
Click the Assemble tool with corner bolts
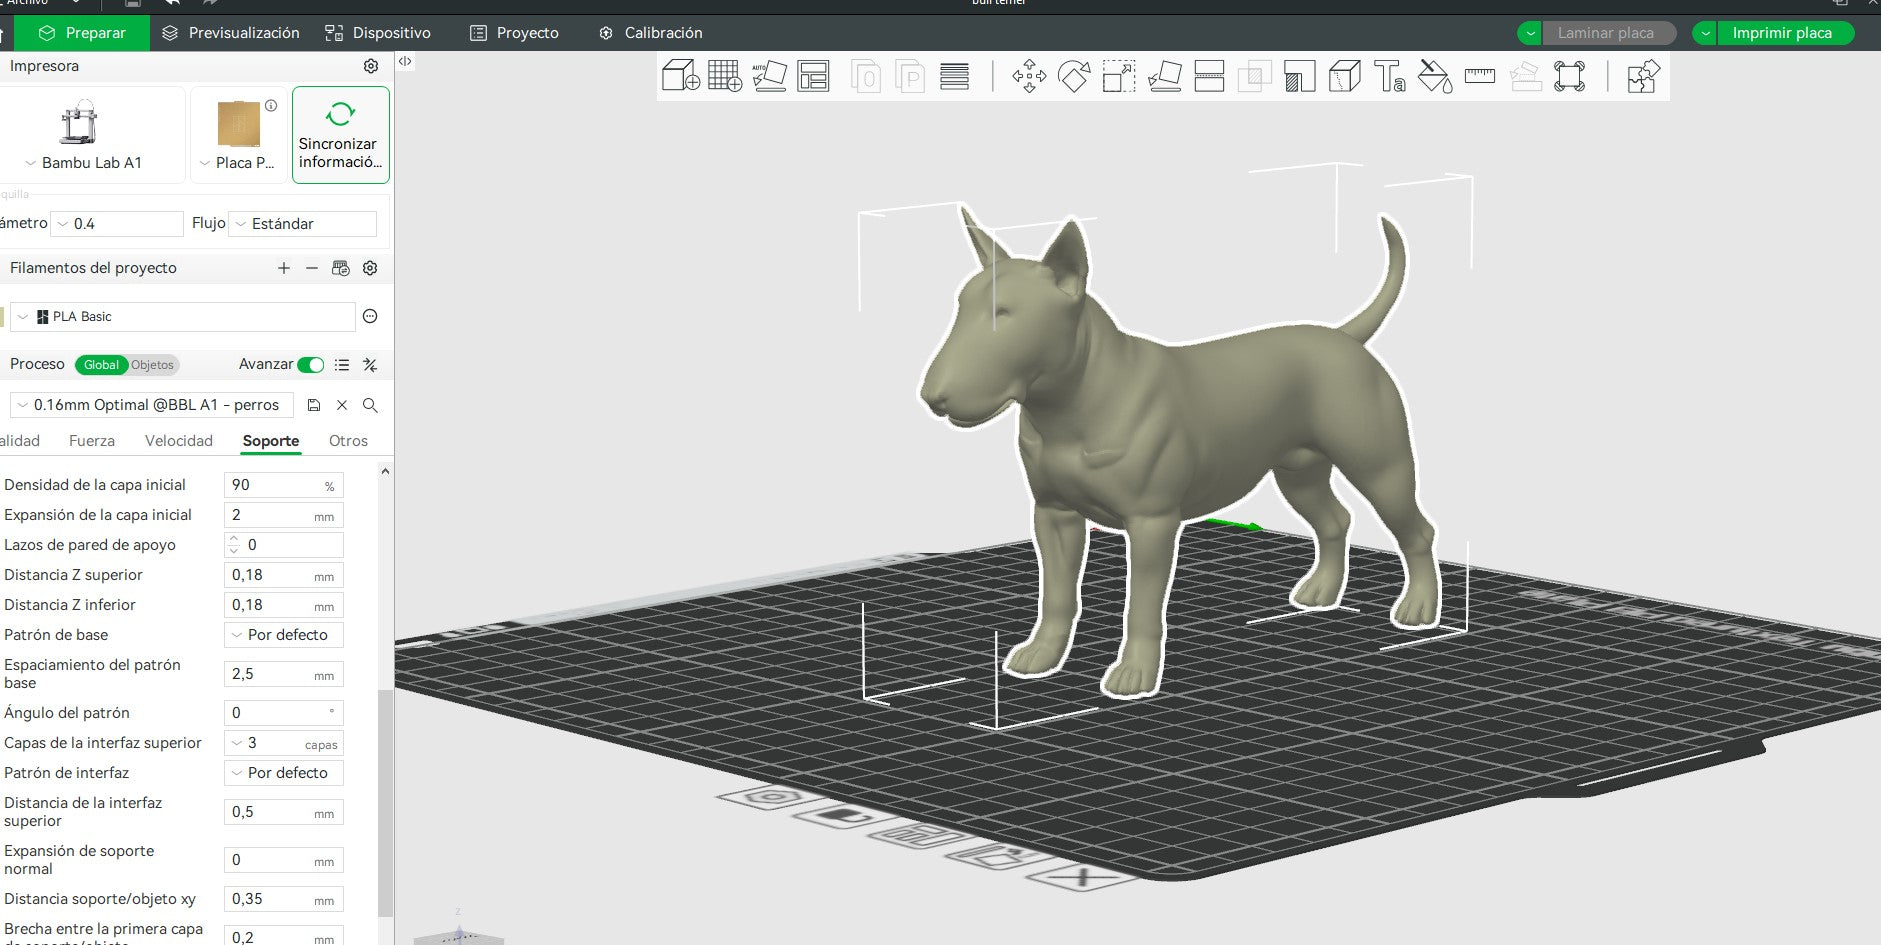pyautogui.click(x=1570, y=76)
